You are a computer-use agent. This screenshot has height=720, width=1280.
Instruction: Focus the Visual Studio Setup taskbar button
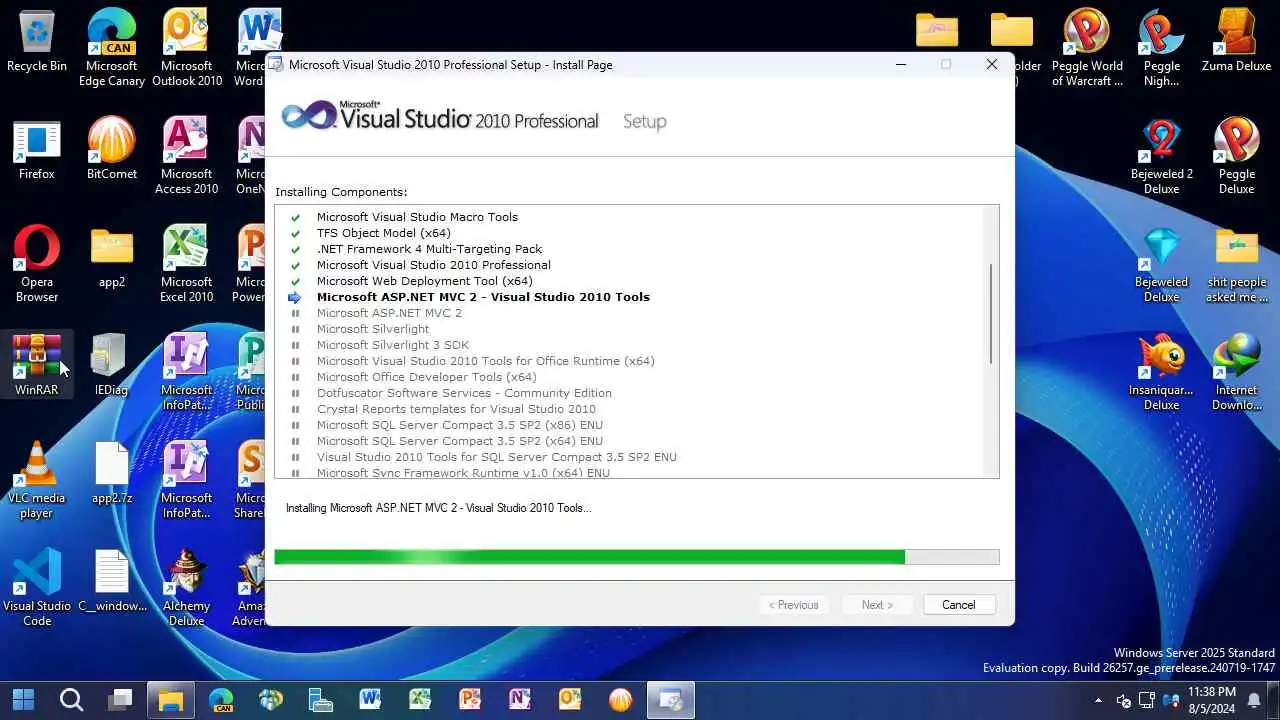[670, 699]
